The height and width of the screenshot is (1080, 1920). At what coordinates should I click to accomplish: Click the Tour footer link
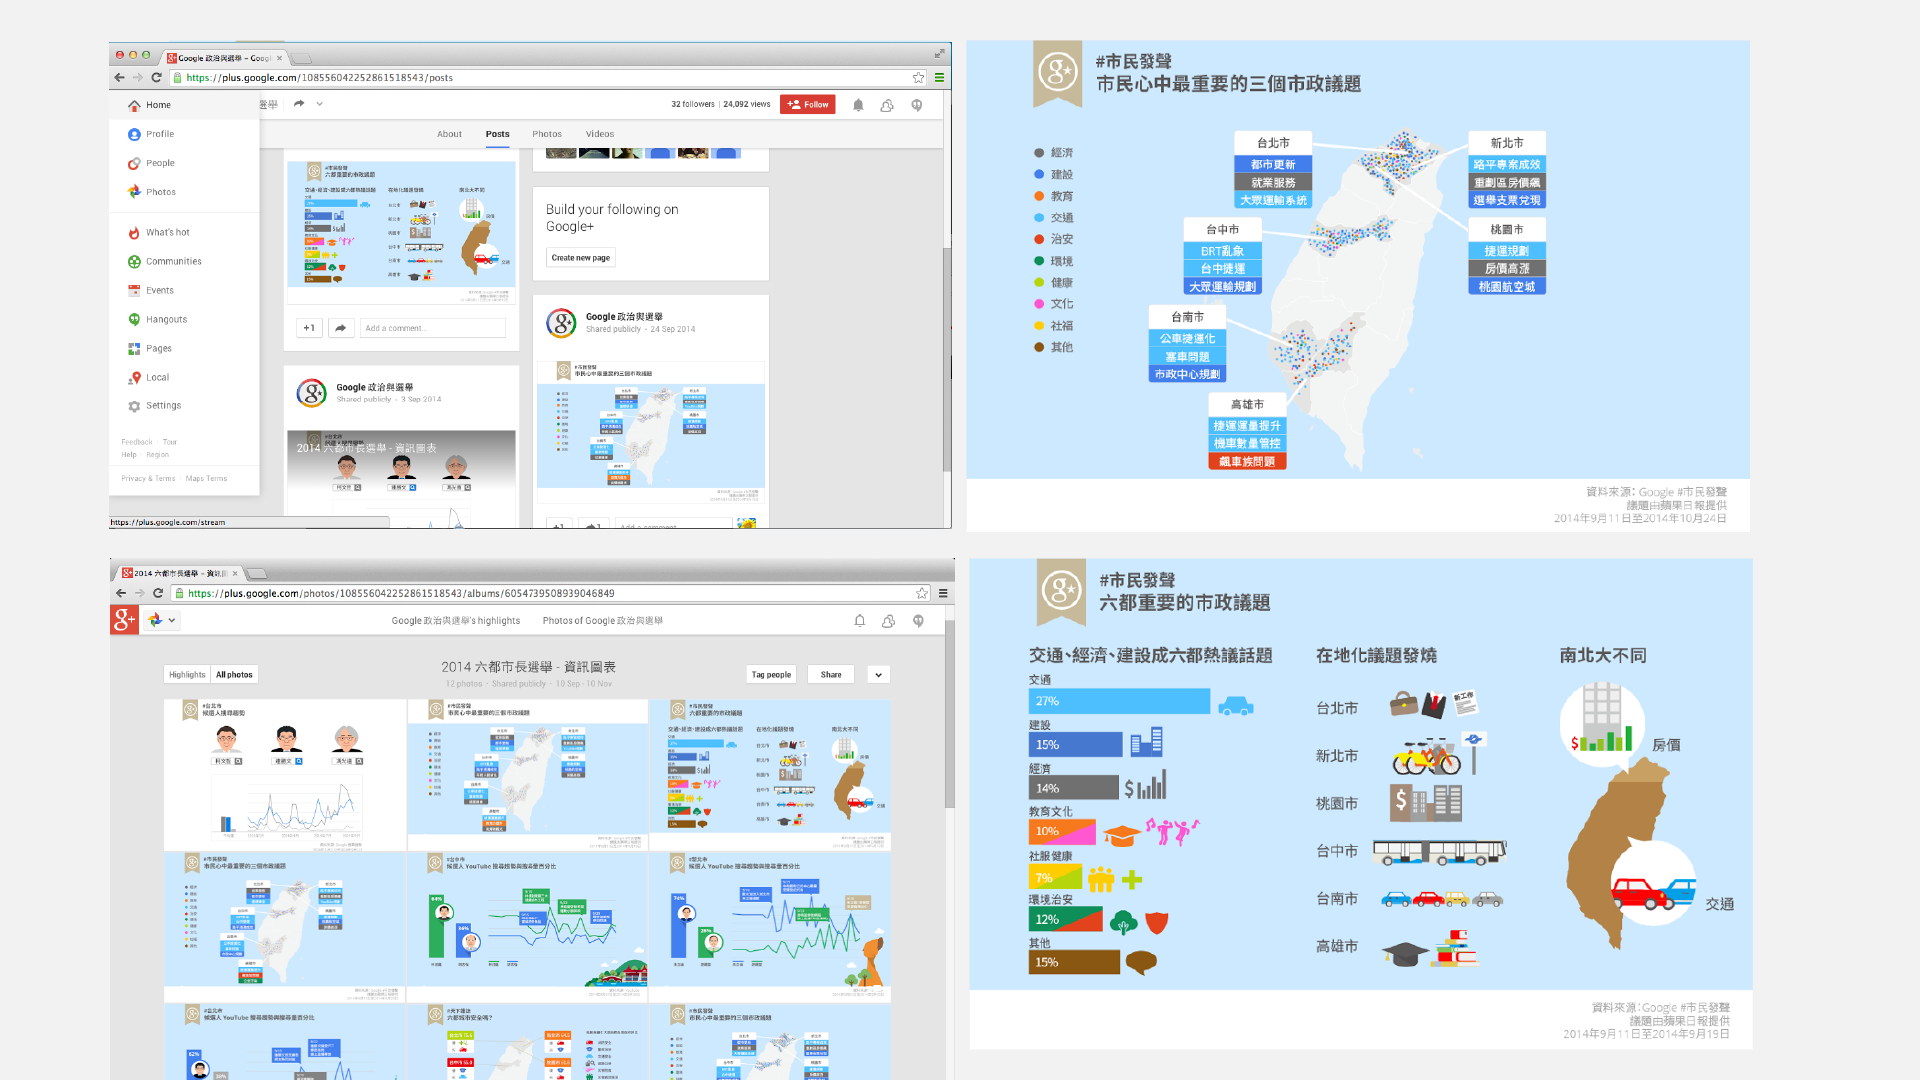(170, 442)
